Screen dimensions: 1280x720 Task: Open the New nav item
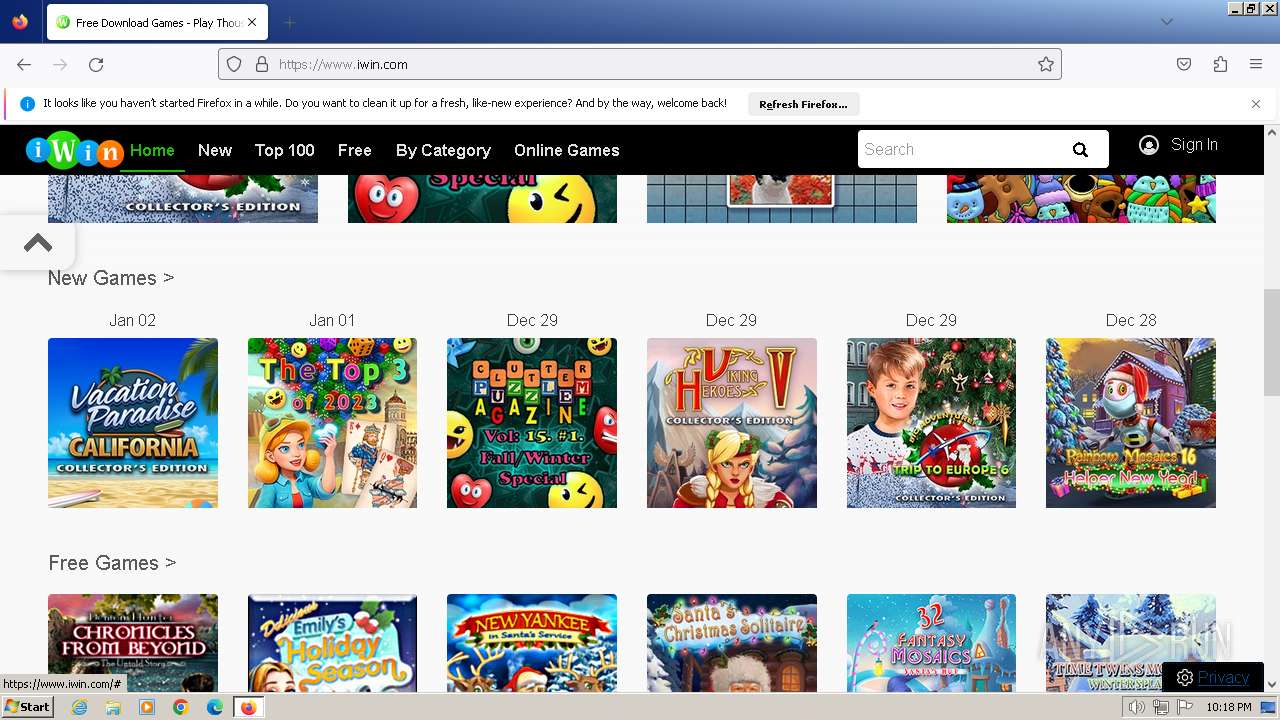point(215,150)
